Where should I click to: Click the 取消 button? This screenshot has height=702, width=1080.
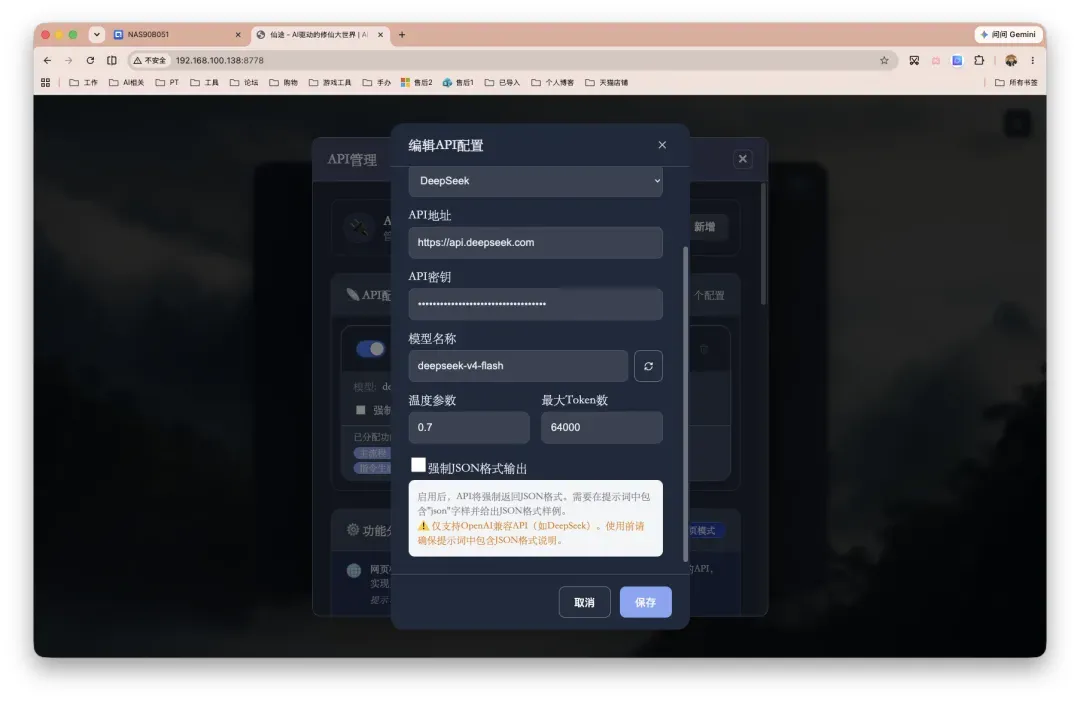tap(584, 602)
